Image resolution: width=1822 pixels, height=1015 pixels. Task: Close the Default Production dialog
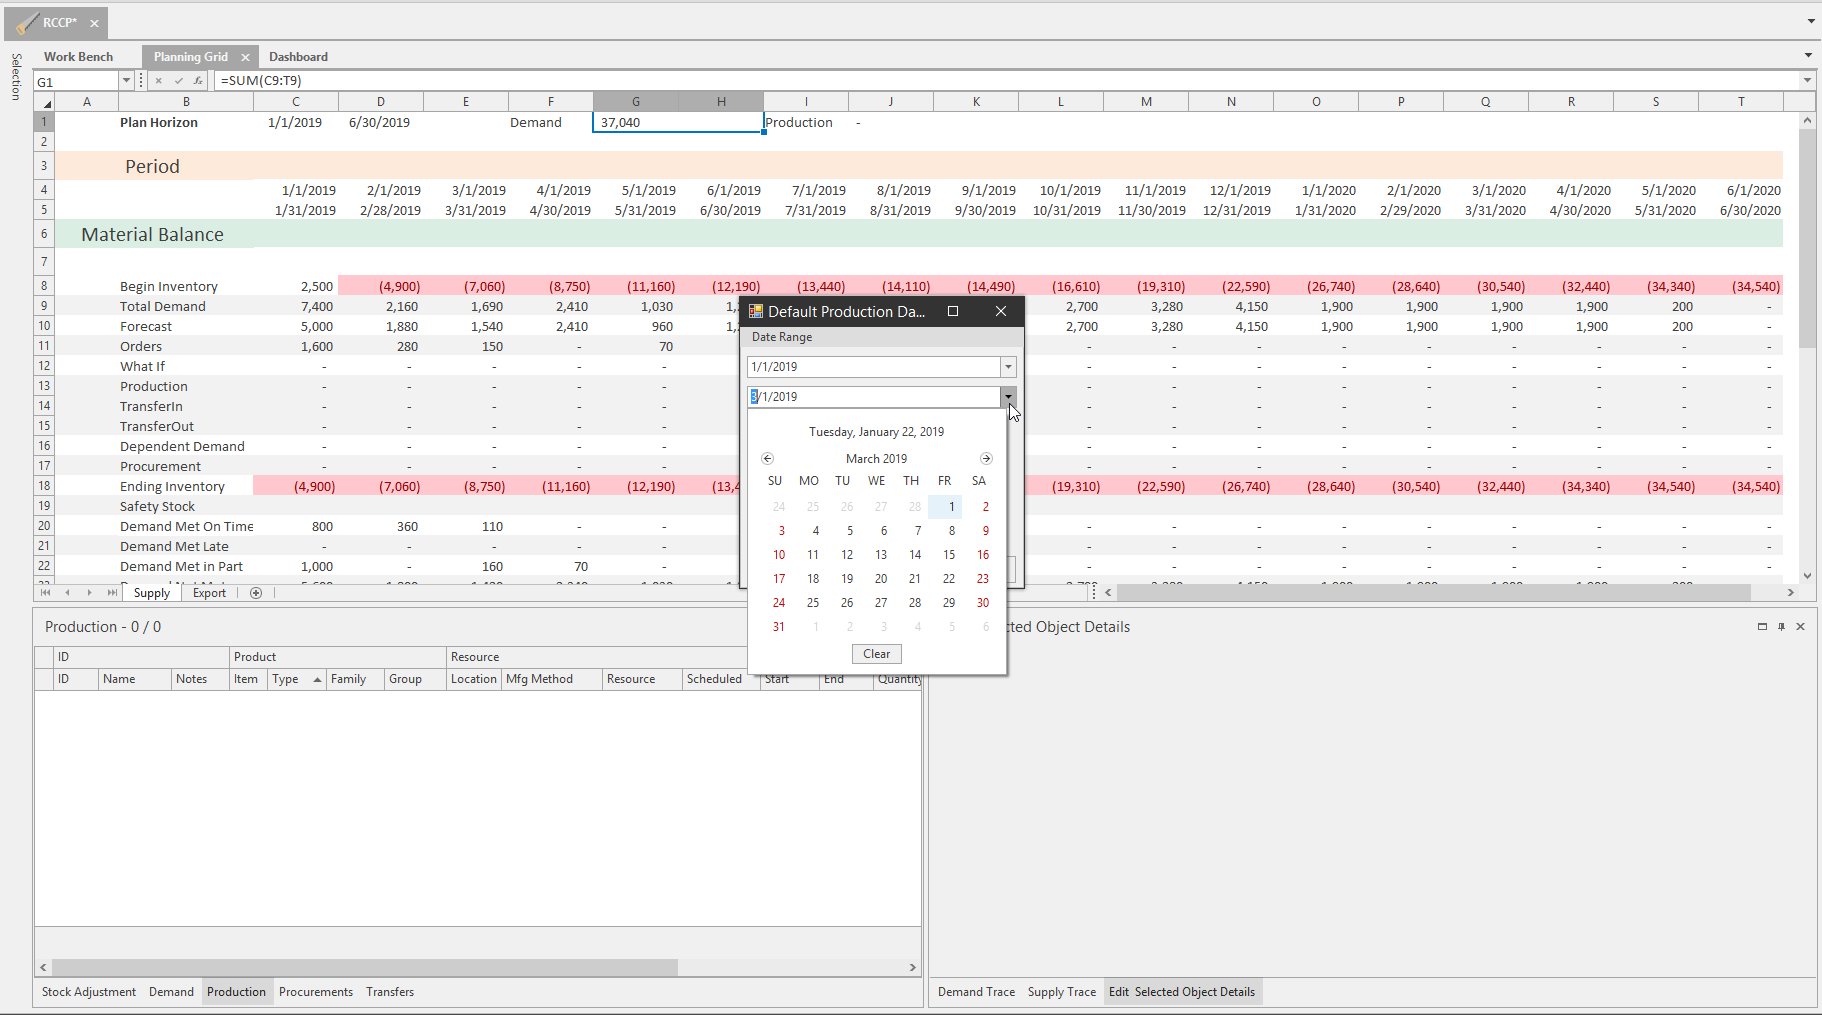(1001, 311)
